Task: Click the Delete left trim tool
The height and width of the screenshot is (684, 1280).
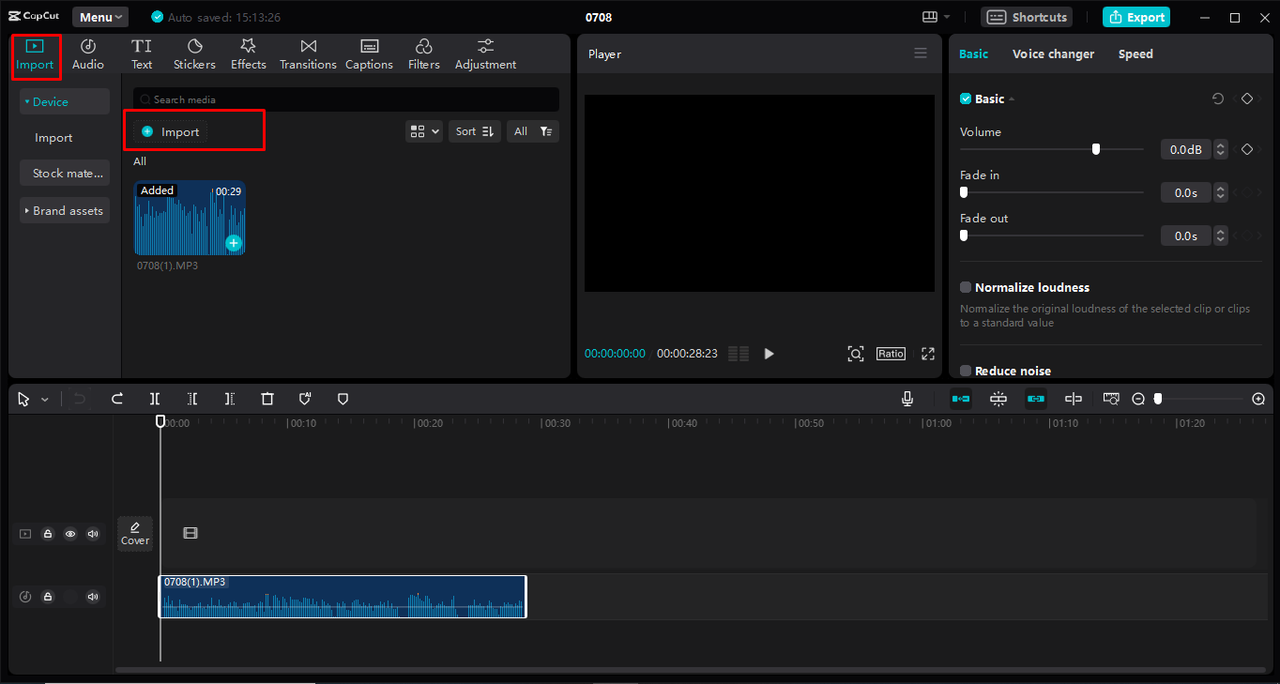Action: [x=192, y=399]
